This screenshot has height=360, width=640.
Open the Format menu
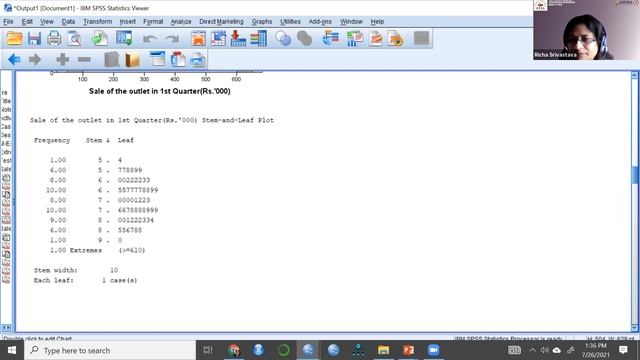coord(153,22)
